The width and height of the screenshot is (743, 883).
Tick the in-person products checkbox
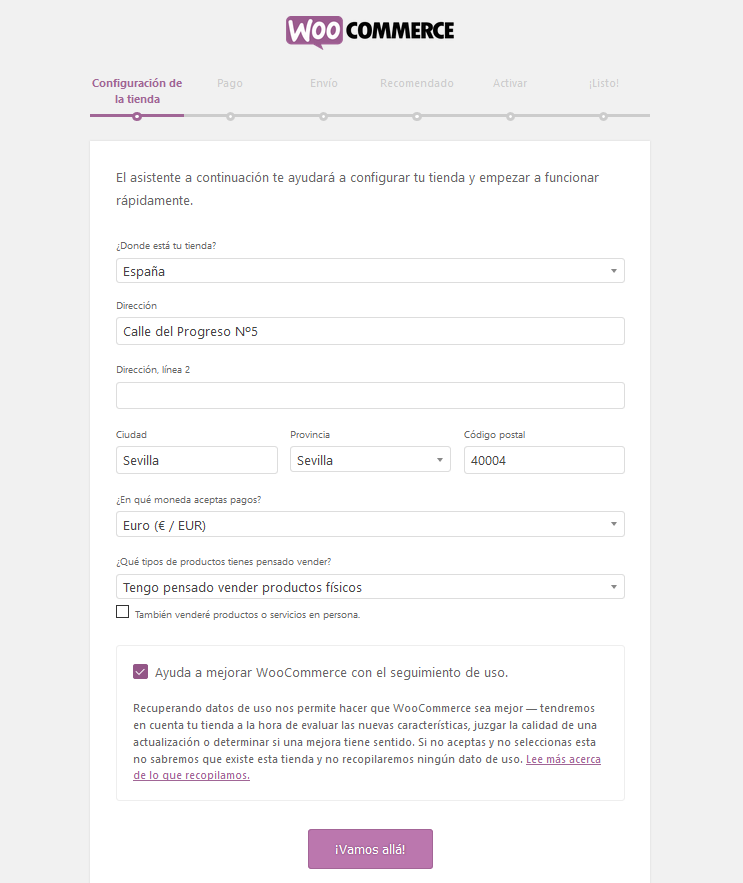(x=123, y=612)
